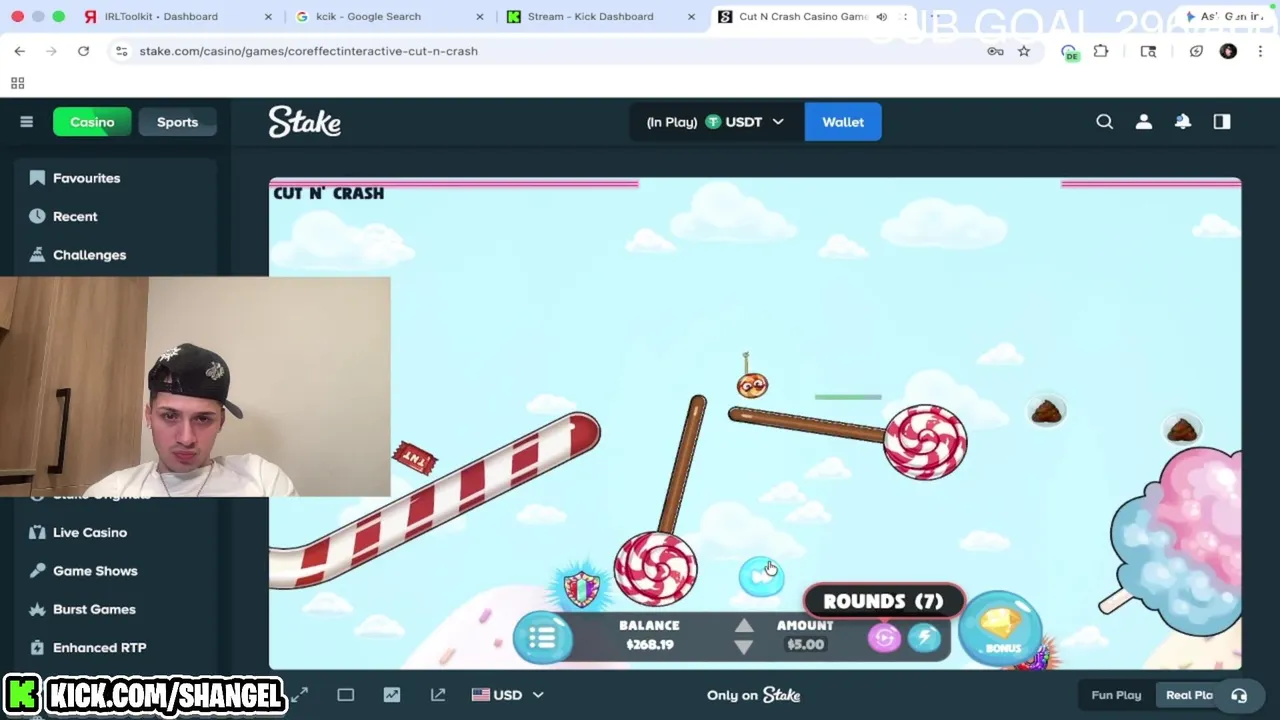Reload the Stake page

[83, 51]
